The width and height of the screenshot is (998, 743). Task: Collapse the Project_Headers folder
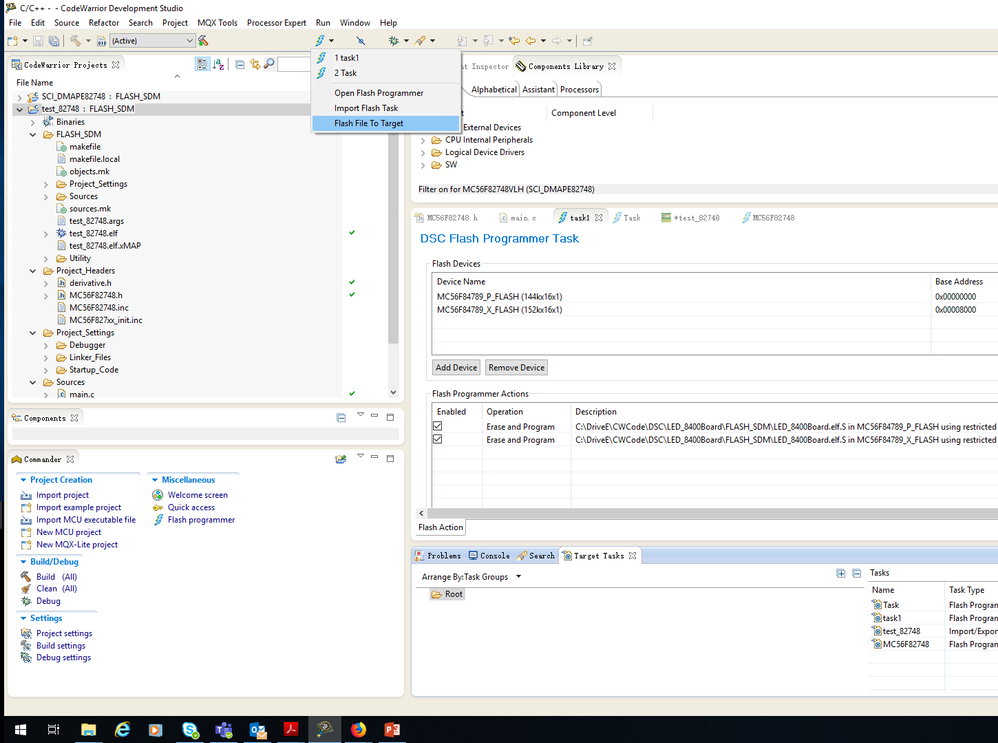click(x=32, y=271)
